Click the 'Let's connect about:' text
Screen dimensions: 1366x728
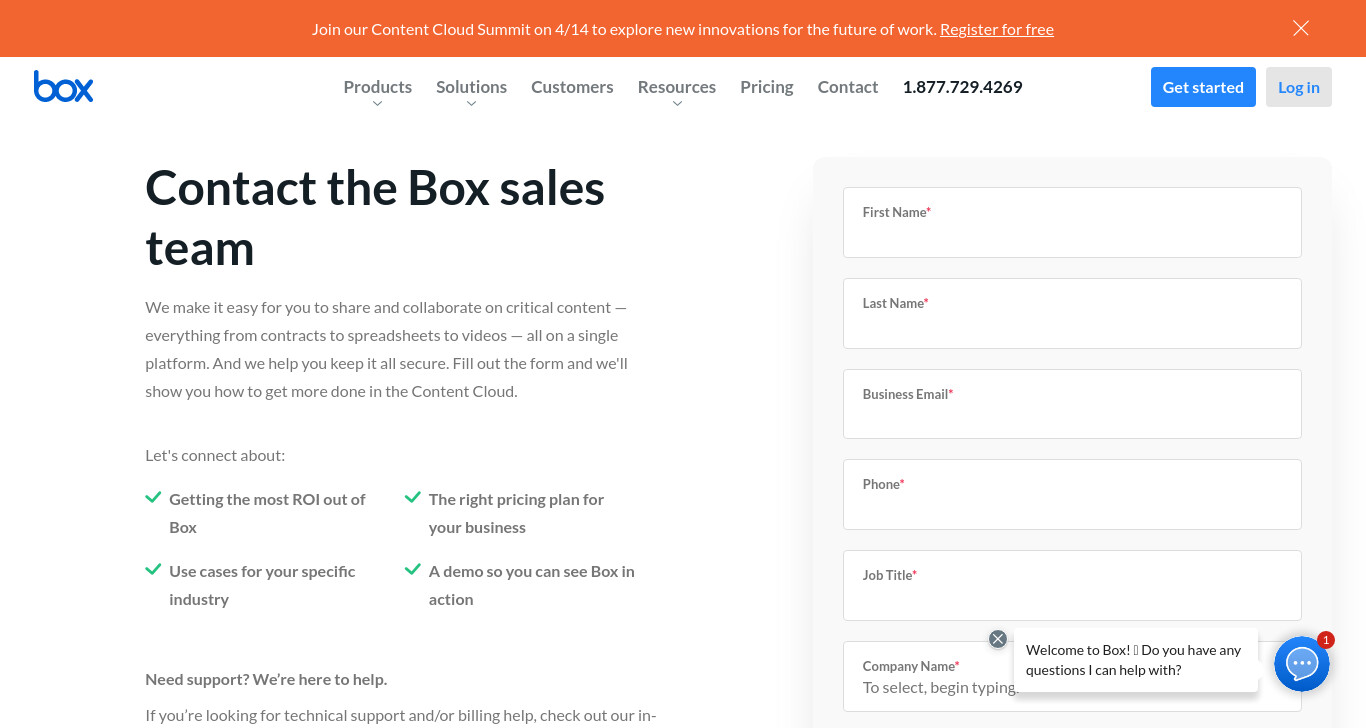215,455
